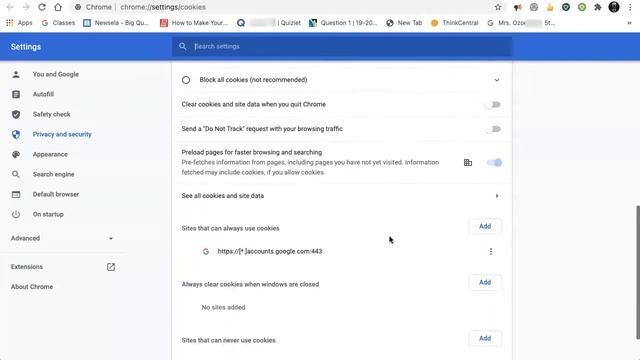Image resolution: width=640 pixels, height=360 pixels.
Task: Expand the Advanced section in sidebar
Action: tap(62, 238)
